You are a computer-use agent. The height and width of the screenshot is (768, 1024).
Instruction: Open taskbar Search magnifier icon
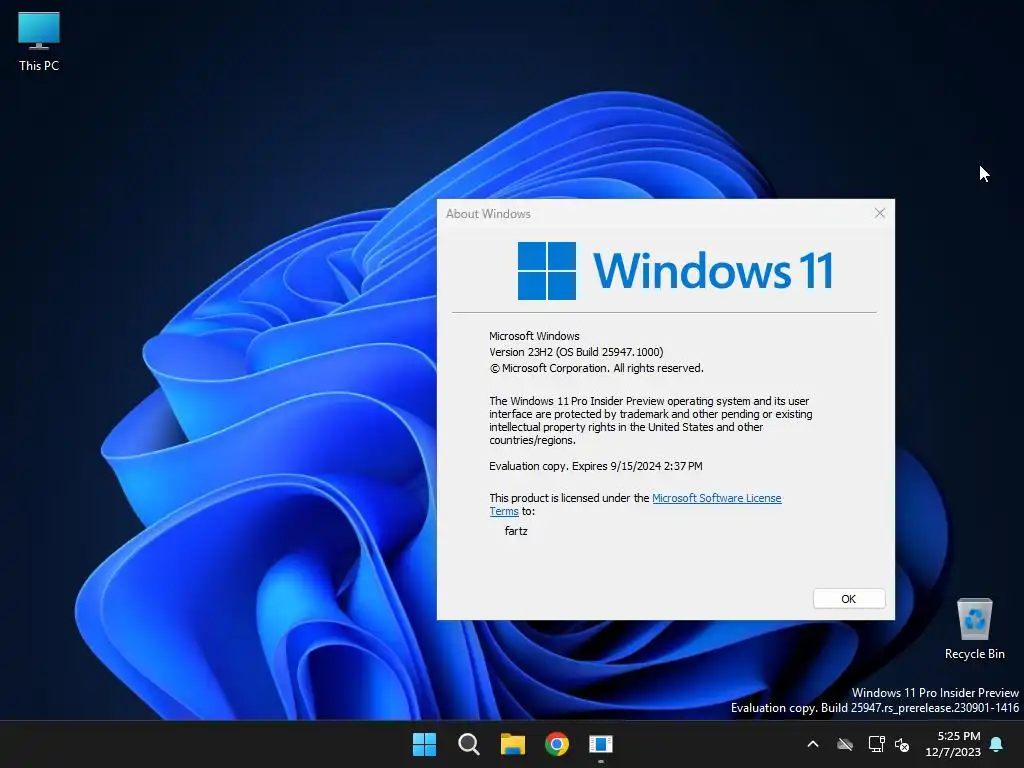(468, 744)
